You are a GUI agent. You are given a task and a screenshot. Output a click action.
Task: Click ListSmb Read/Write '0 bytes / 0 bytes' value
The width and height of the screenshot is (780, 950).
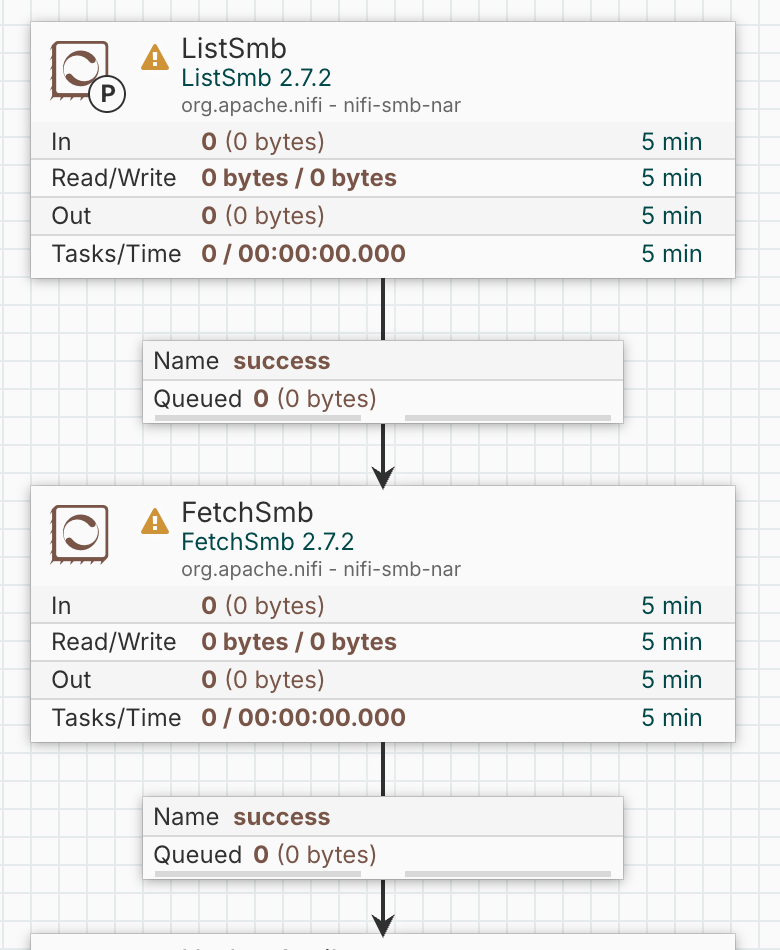(299, 178)
